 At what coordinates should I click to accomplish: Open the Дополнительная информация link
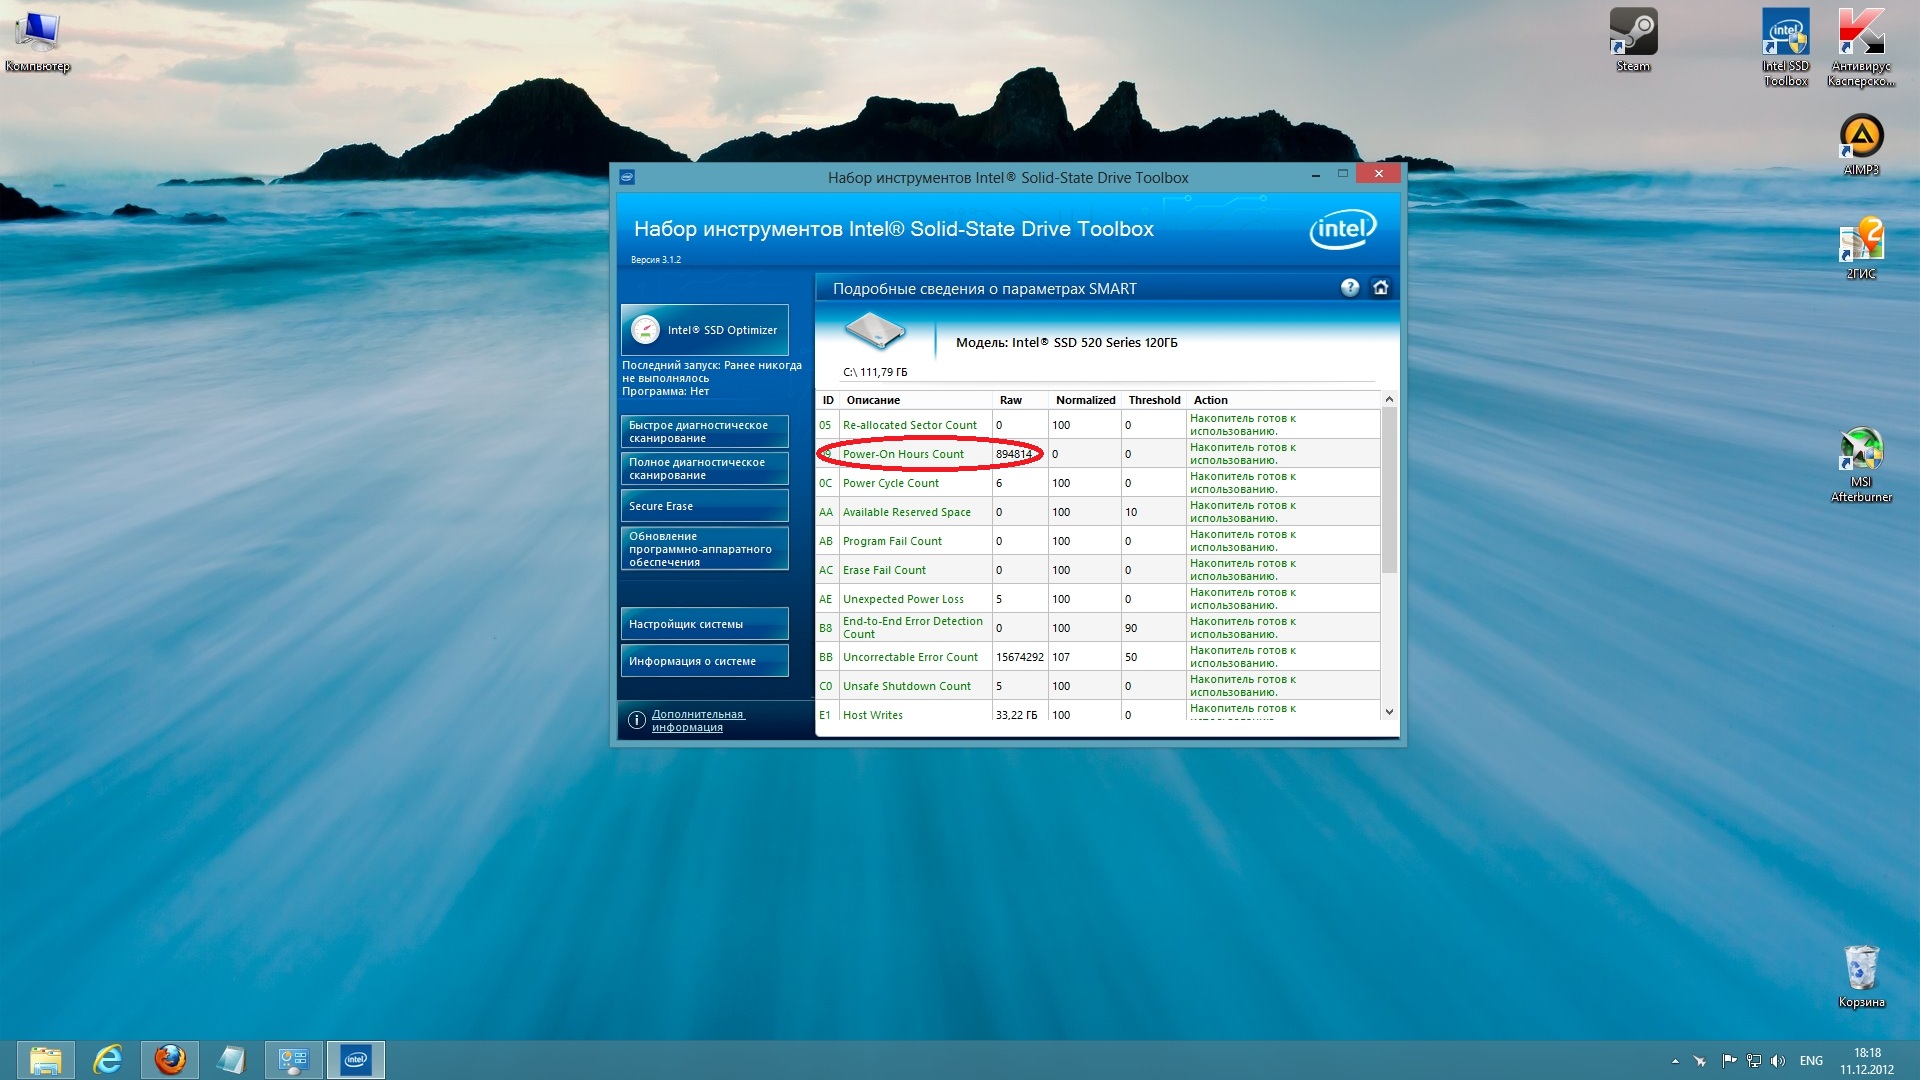[698, 721]
